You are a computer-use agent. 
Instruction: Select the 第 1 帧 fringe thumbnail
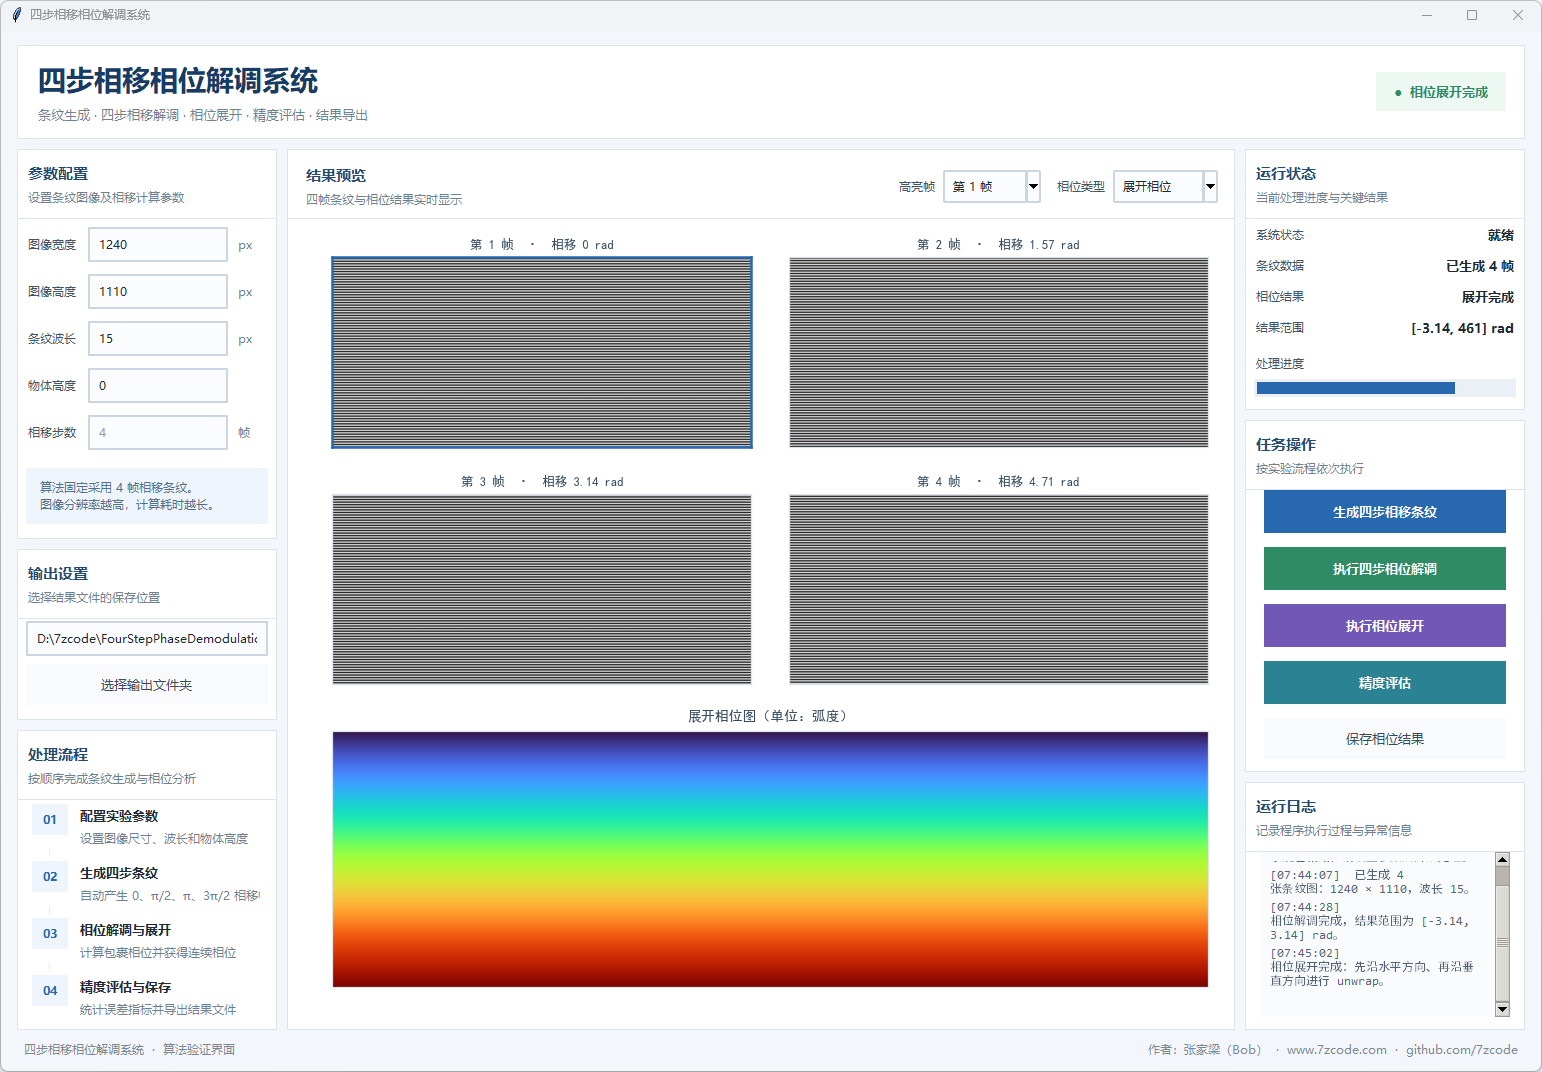[x=542, y=352]
